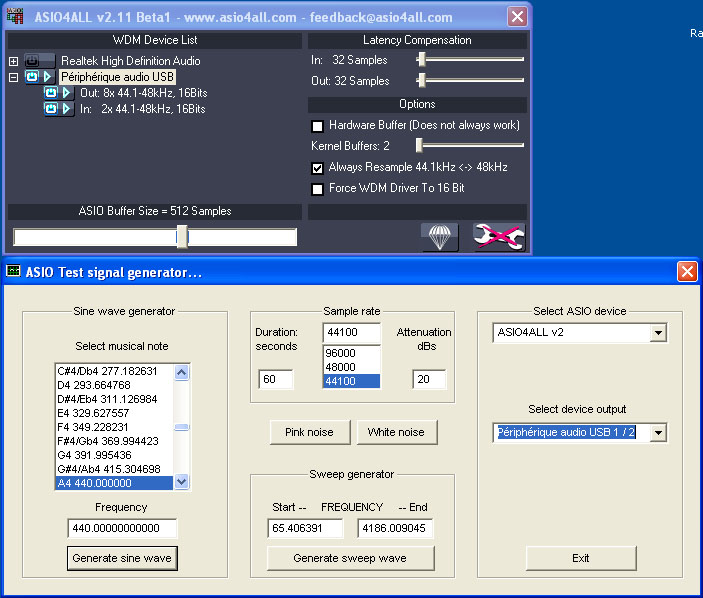Click the crossed wrench advanced-mode icon
This screenshot has height=598, width=703.
pos(499,236)
